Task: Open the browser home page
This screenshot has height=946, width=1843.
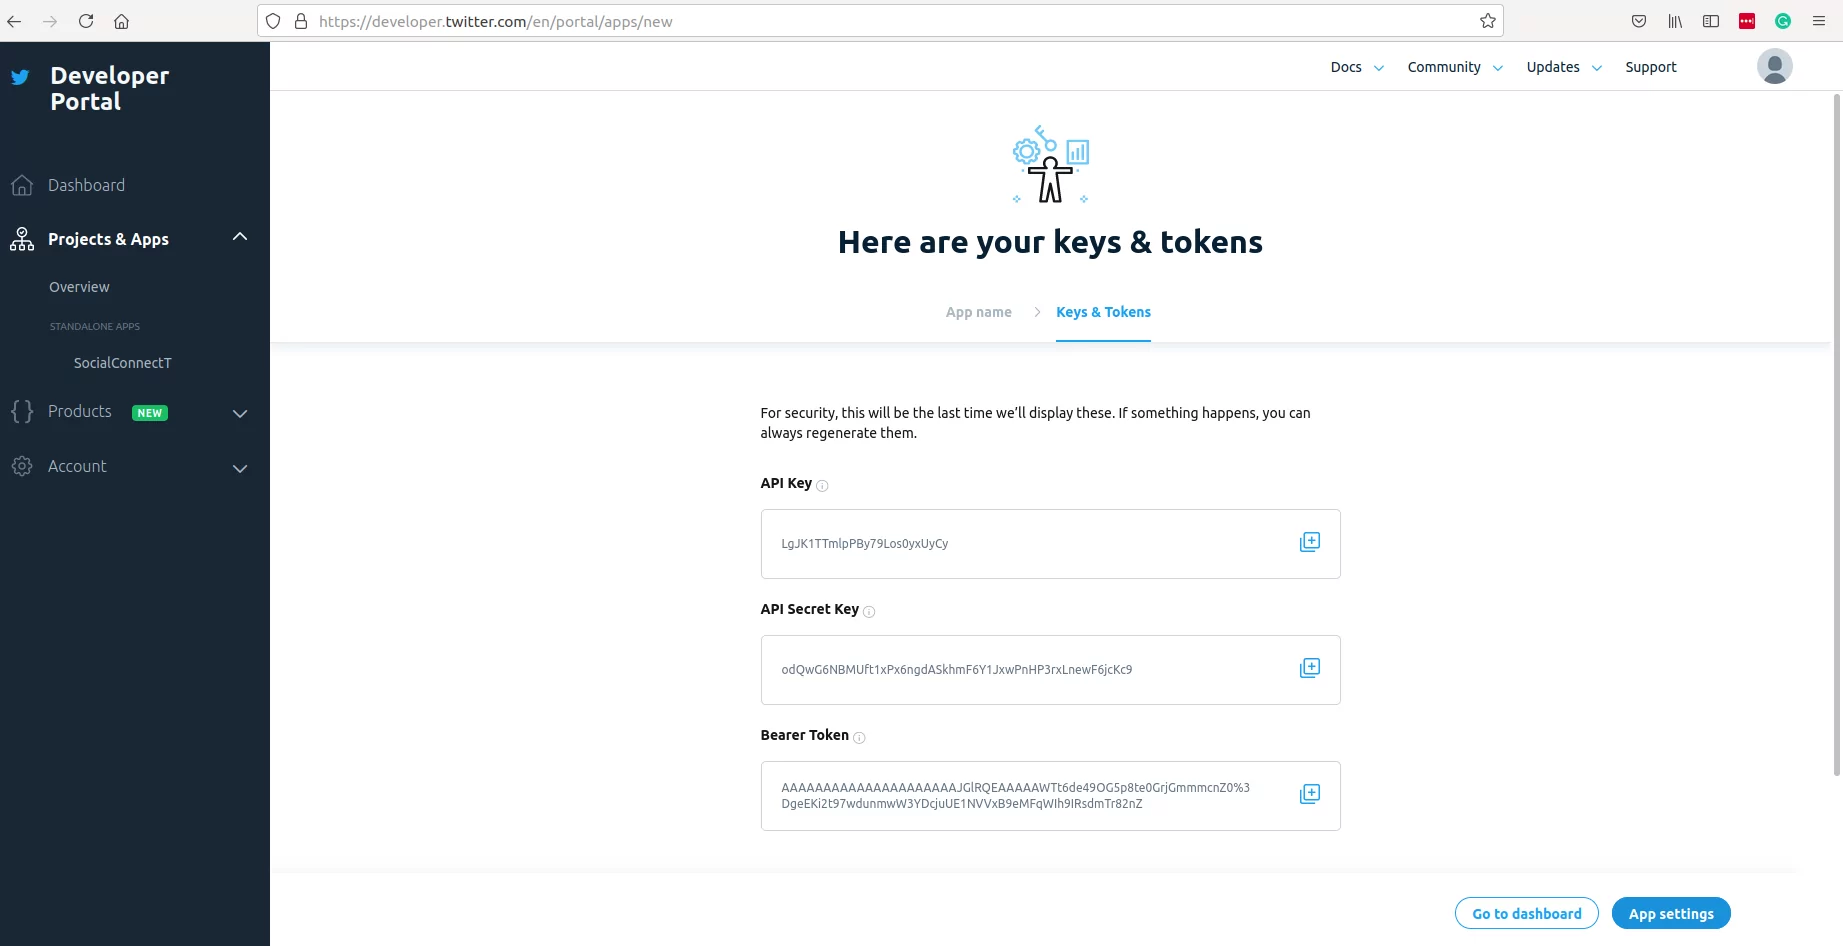Action: (x=121, y=21)
